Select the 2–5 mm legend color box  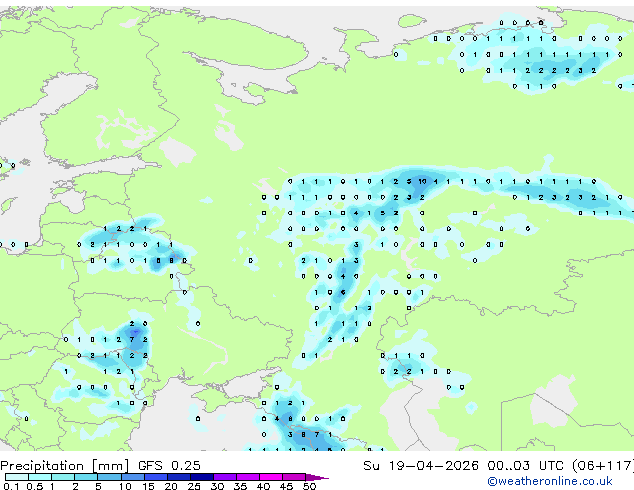pyautogui.click(x=86, y=477)
